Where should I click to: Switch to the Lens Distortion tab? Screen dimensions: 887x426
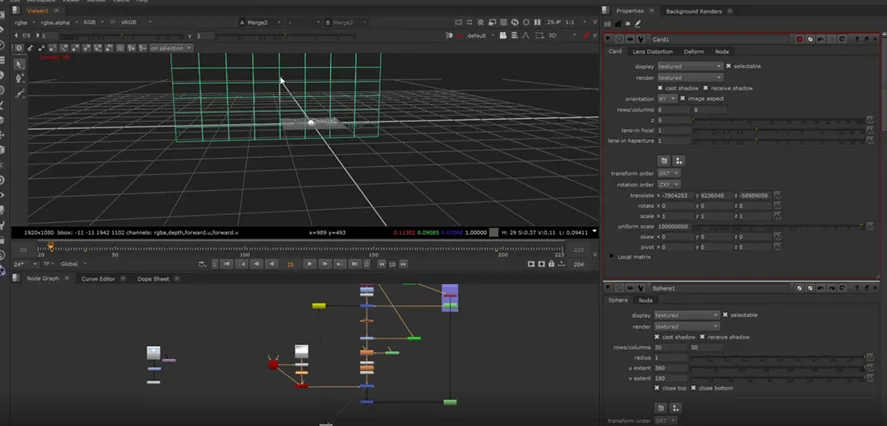pos(653,51)
